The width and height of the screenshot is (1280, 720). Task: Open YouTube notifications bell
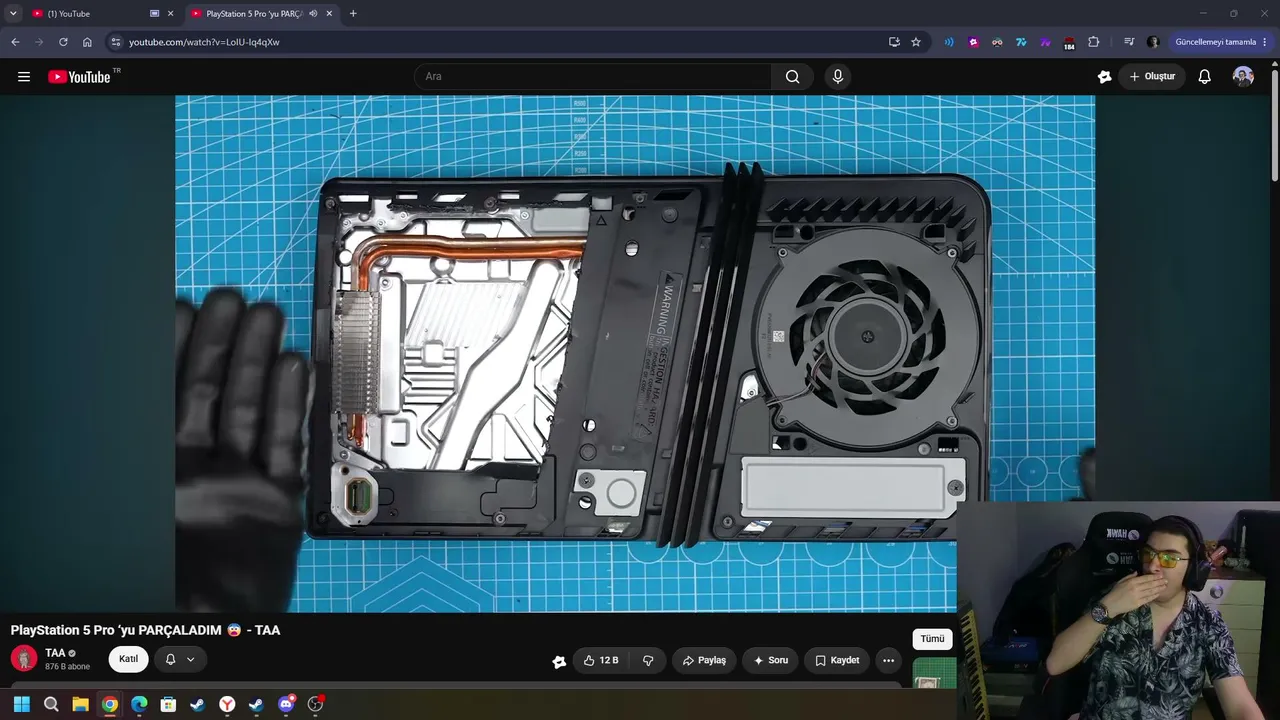1205,77
